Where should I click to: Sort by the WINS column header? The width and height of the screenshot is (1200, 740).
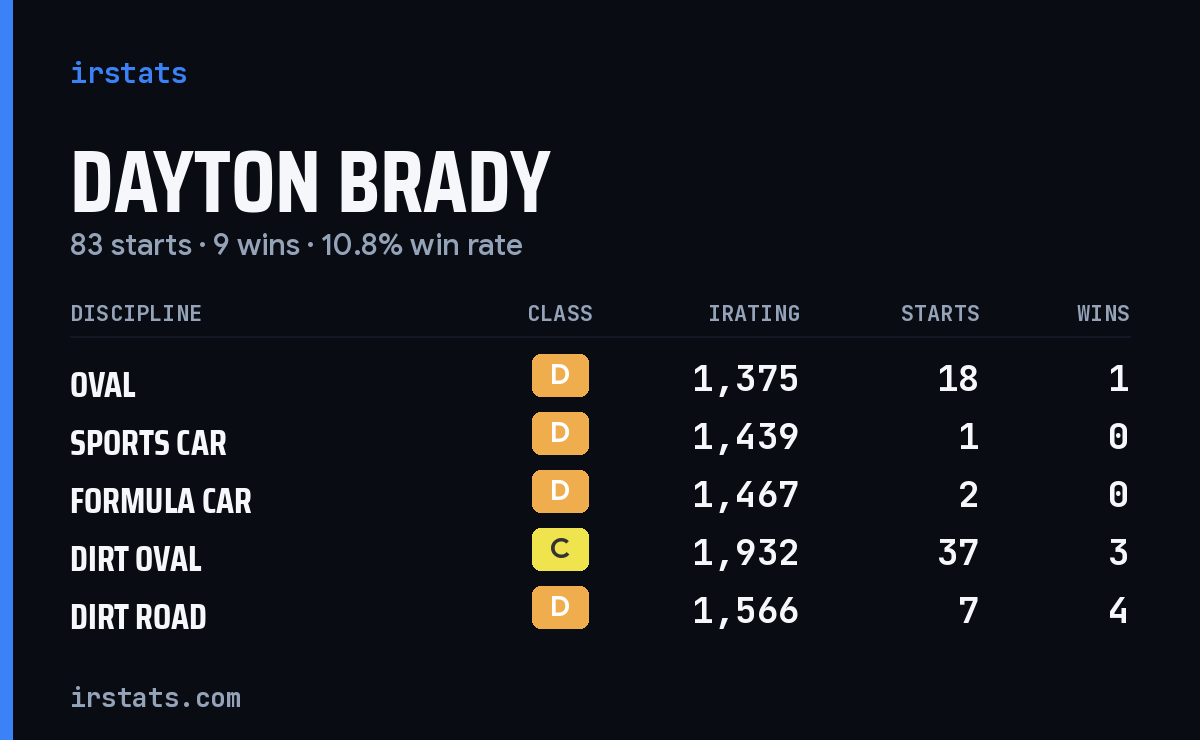coord(1103,314)
